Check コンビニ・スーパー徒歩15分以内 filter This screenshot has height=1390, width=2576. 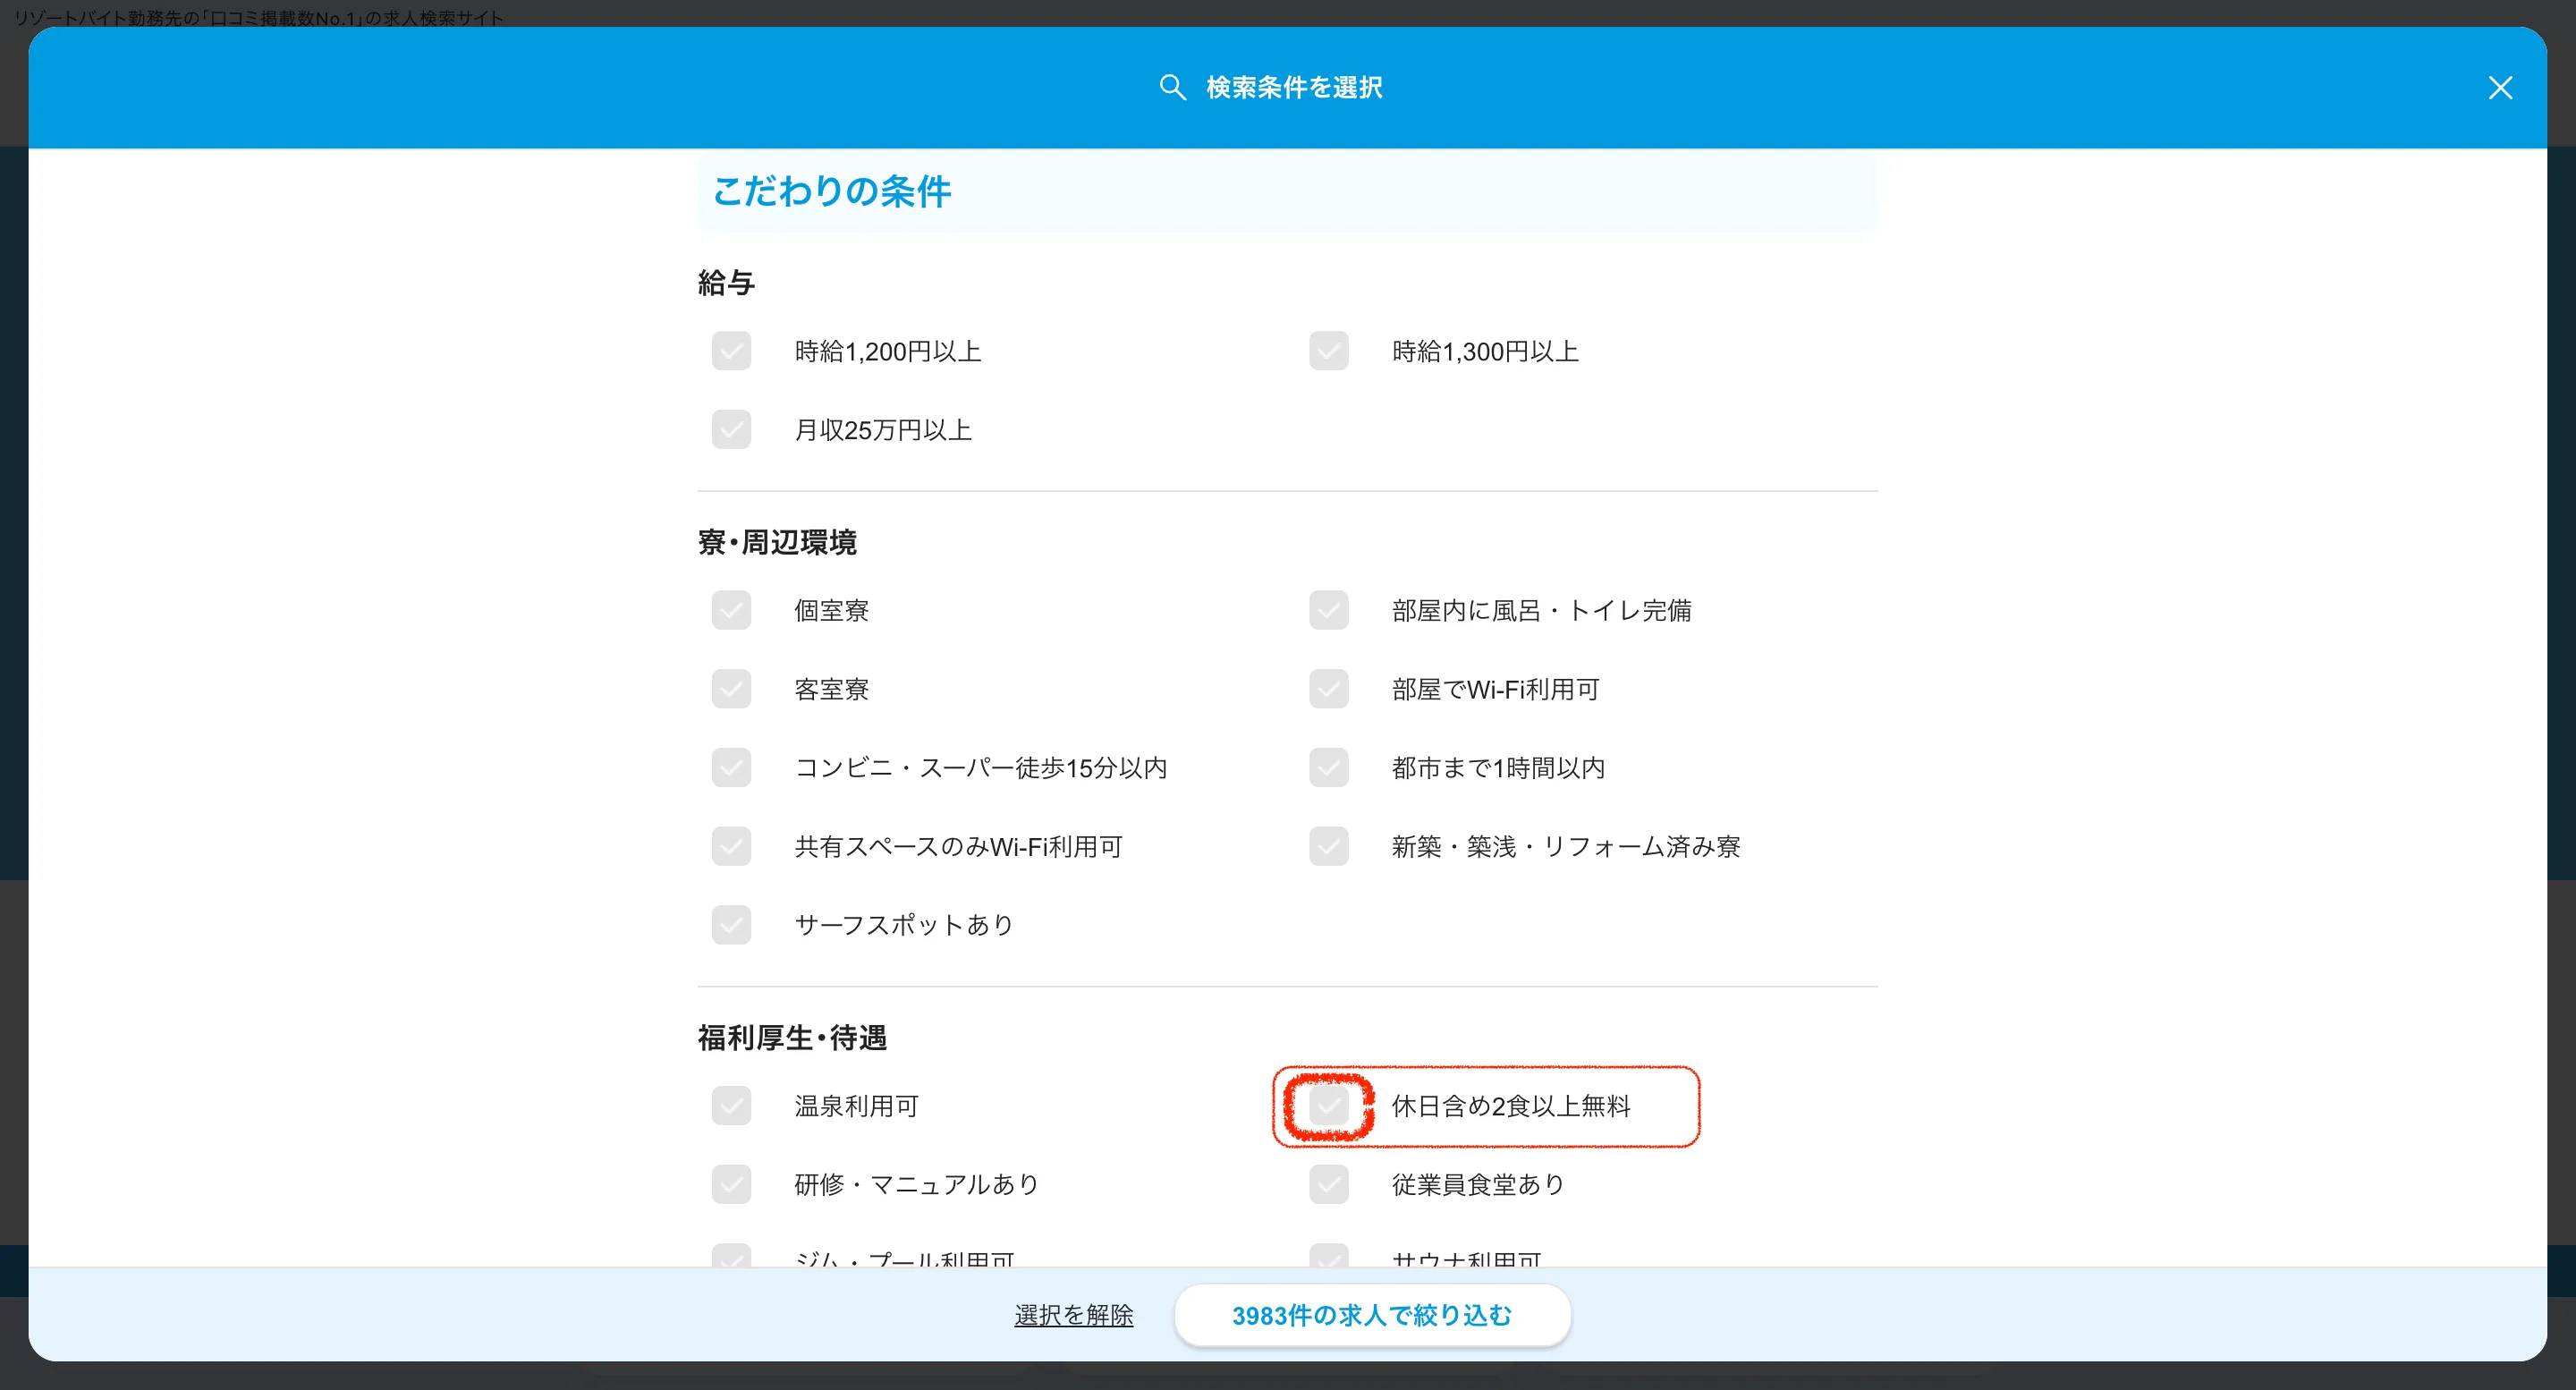click(x=731, y=767)
